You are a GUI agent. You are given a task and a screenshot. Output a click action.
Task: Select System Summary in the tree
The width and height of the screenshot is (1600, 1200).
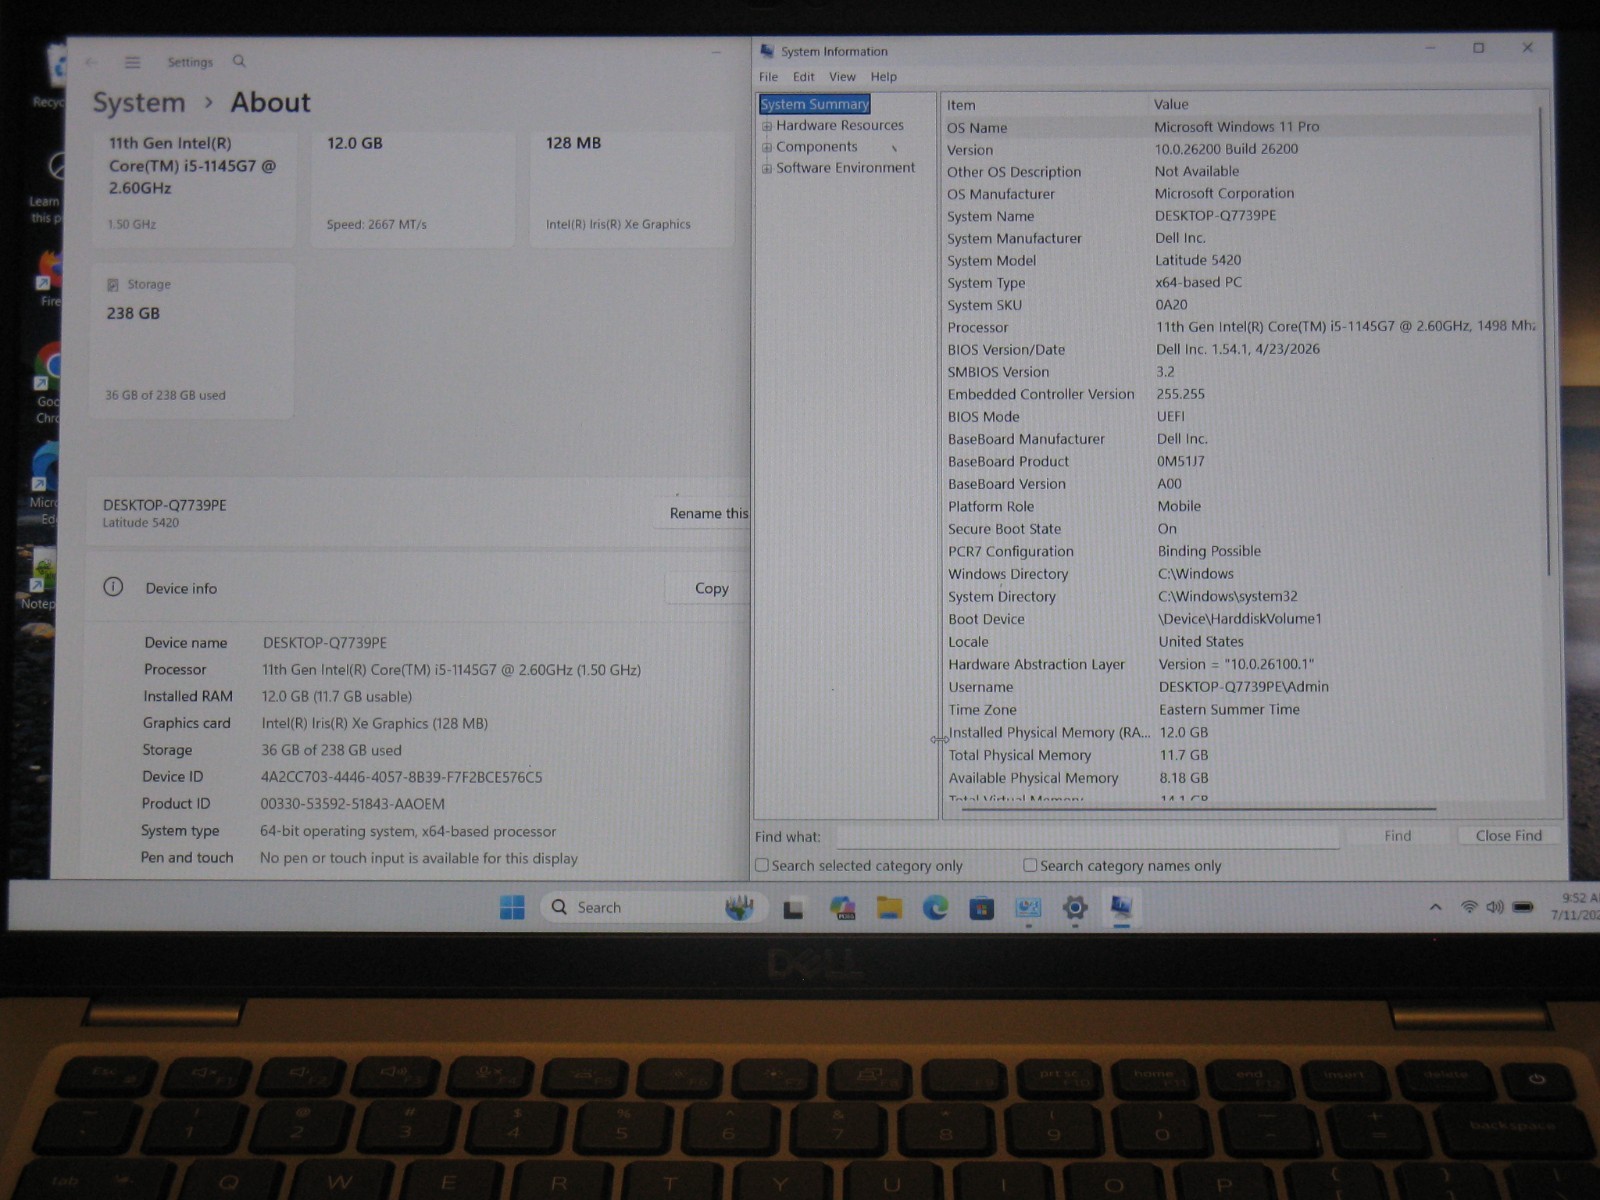[815, 104]
